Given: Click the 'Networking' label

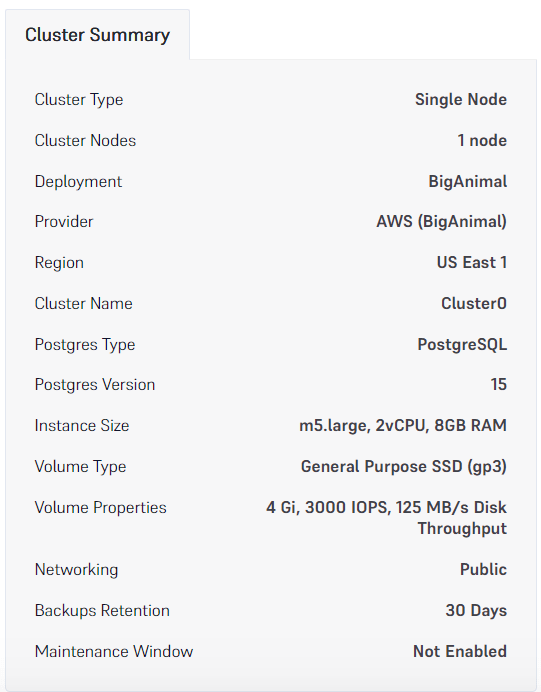Looking at the screenshot, I should pos(76,570).
